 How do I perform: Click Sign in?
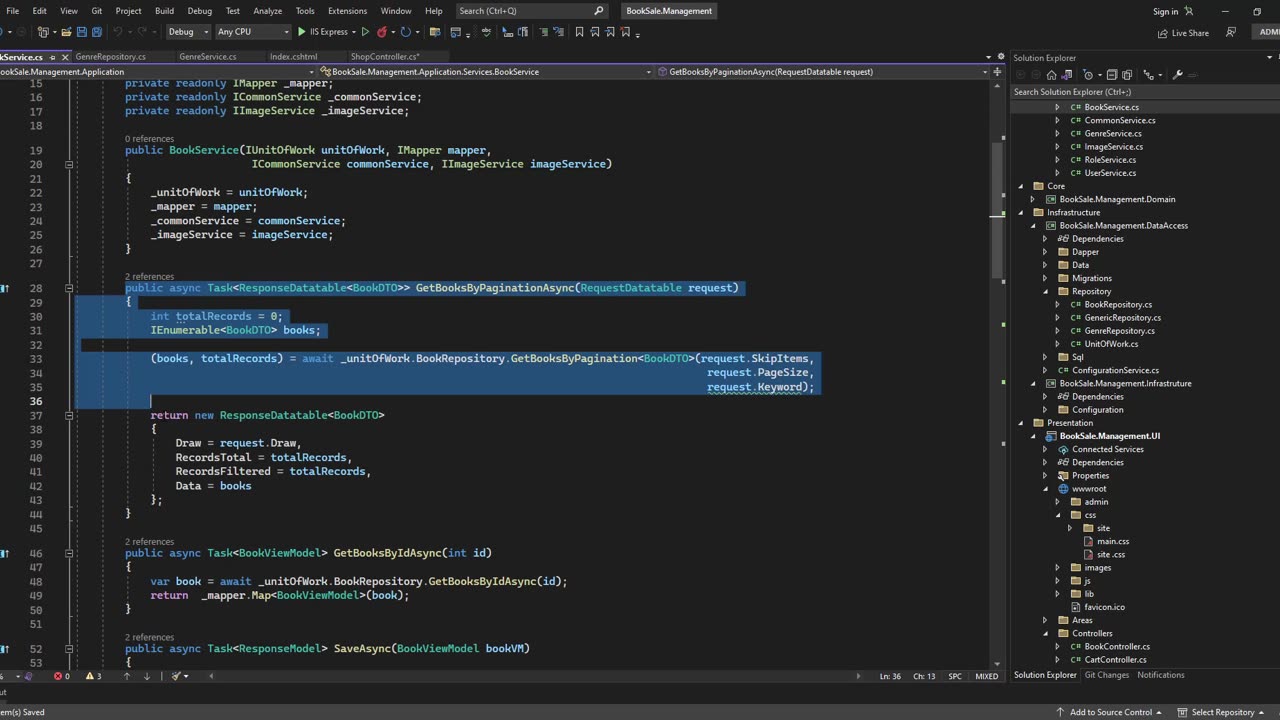click(1173, 11)
